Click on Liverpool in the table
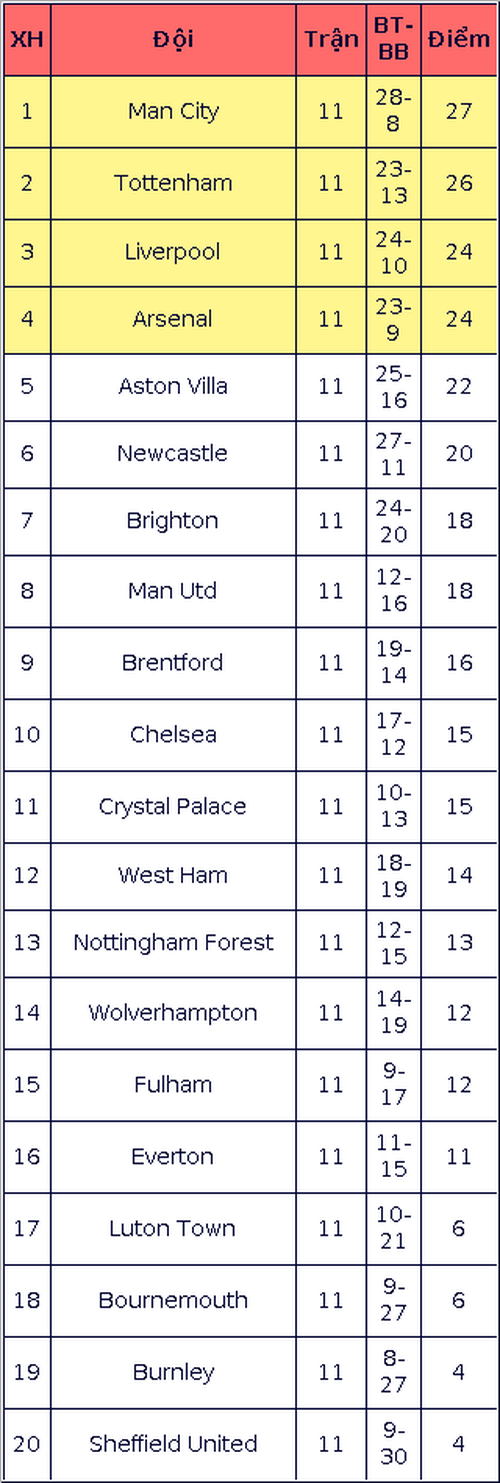 [x=173, y=252]
